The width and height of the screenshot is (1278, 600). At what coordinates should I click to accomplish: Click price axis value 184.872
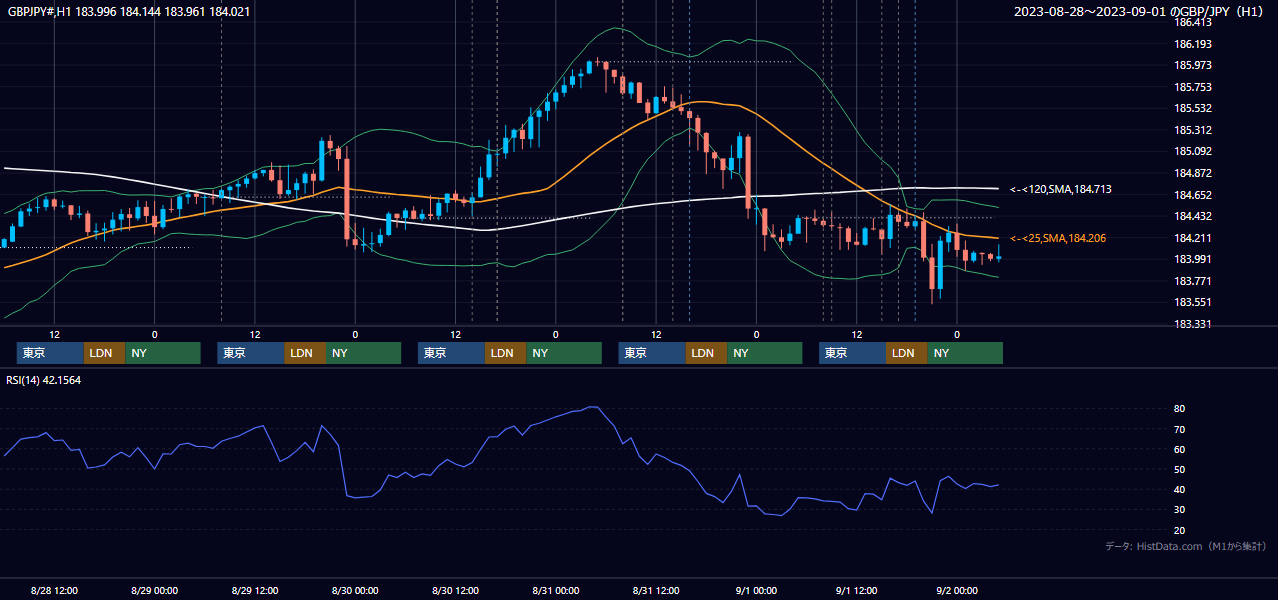click(1193, 173)
